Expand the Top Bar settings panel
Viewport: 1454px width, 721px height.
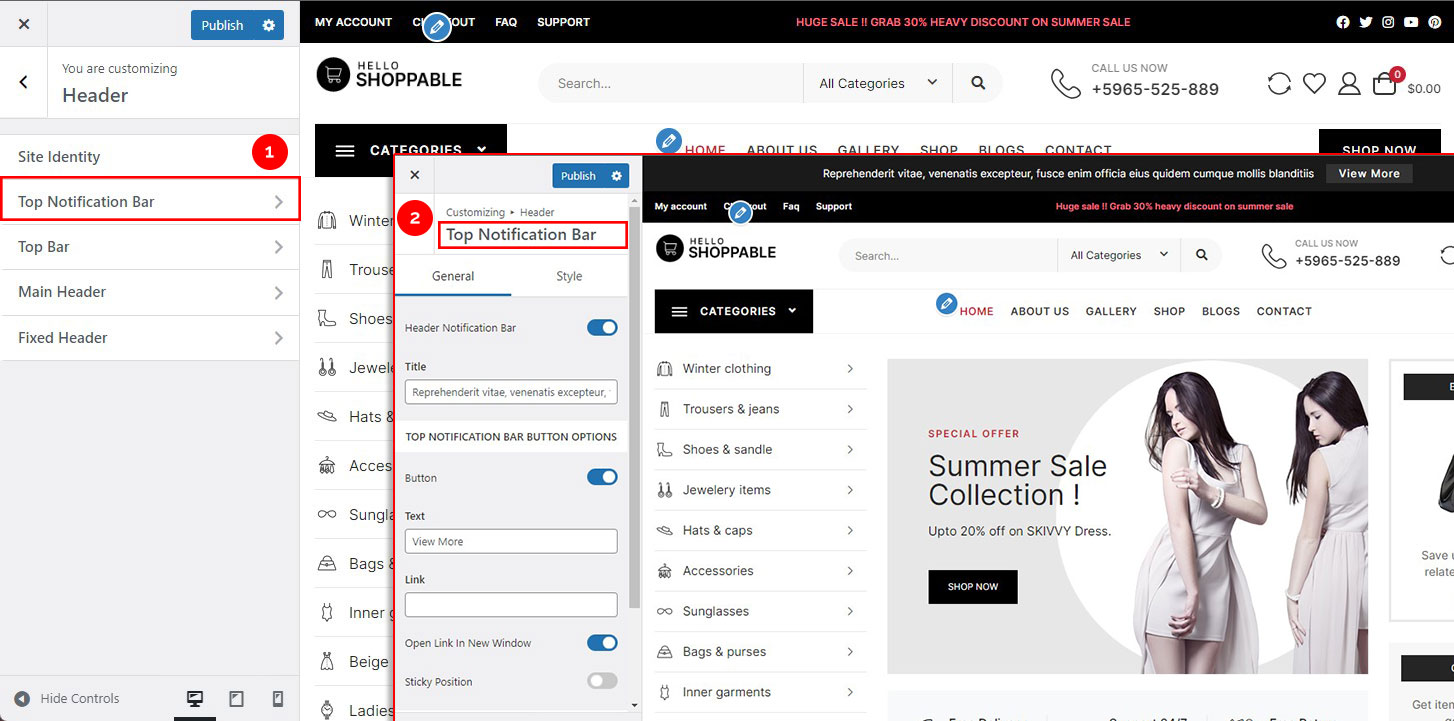tap(150, 246)
